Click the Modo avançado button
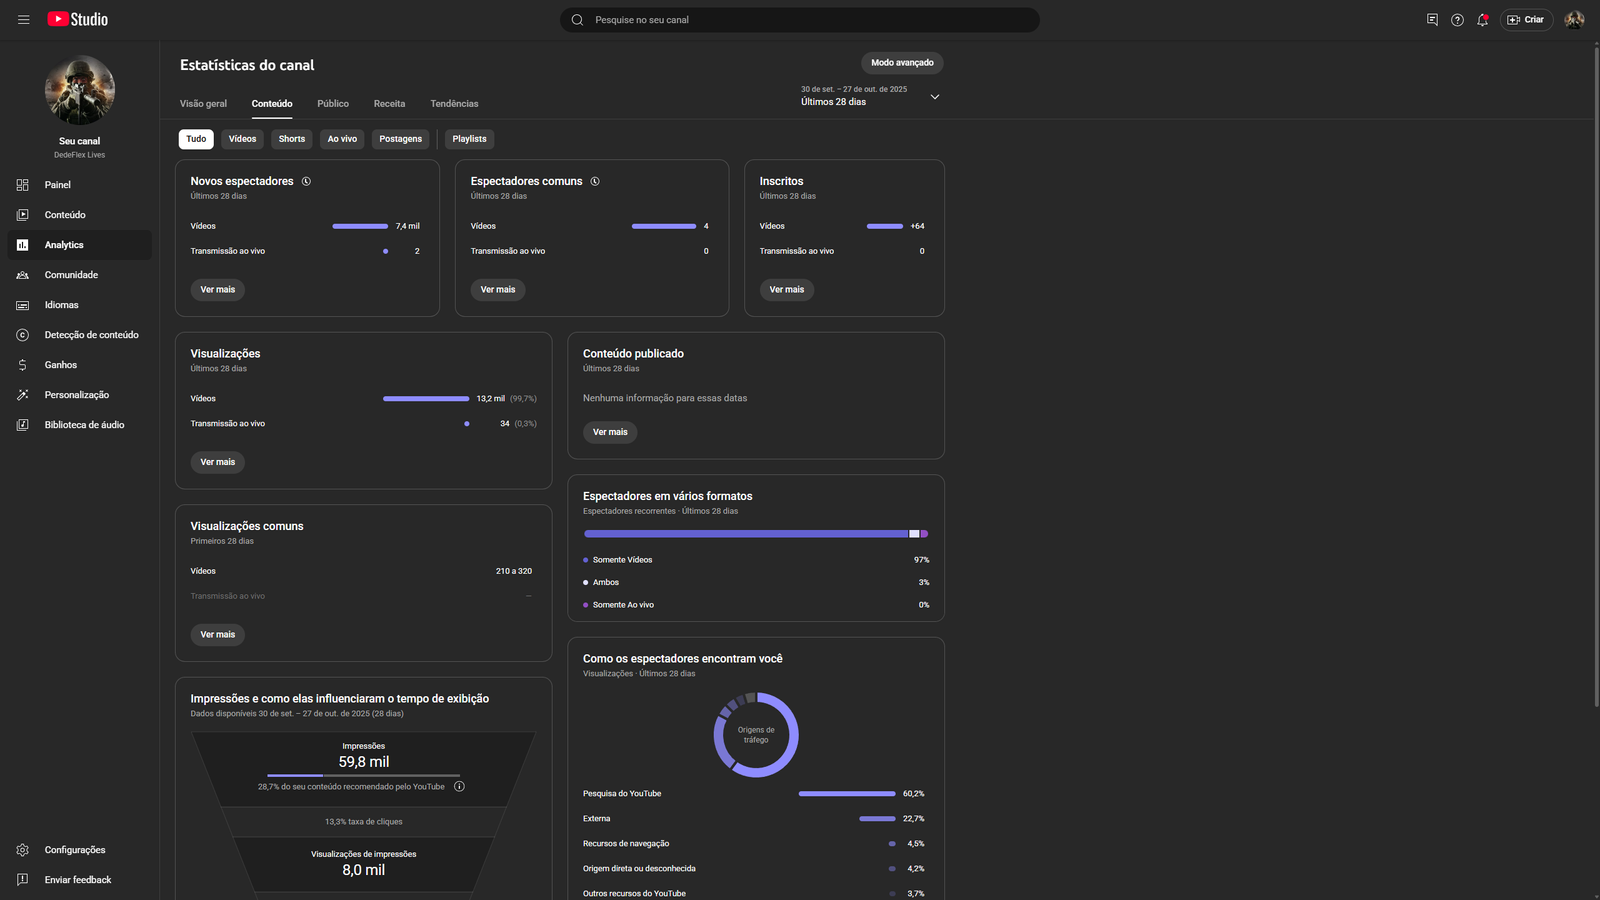The width and height of the screenshot is (1600, 900). (x=902, y=63)
